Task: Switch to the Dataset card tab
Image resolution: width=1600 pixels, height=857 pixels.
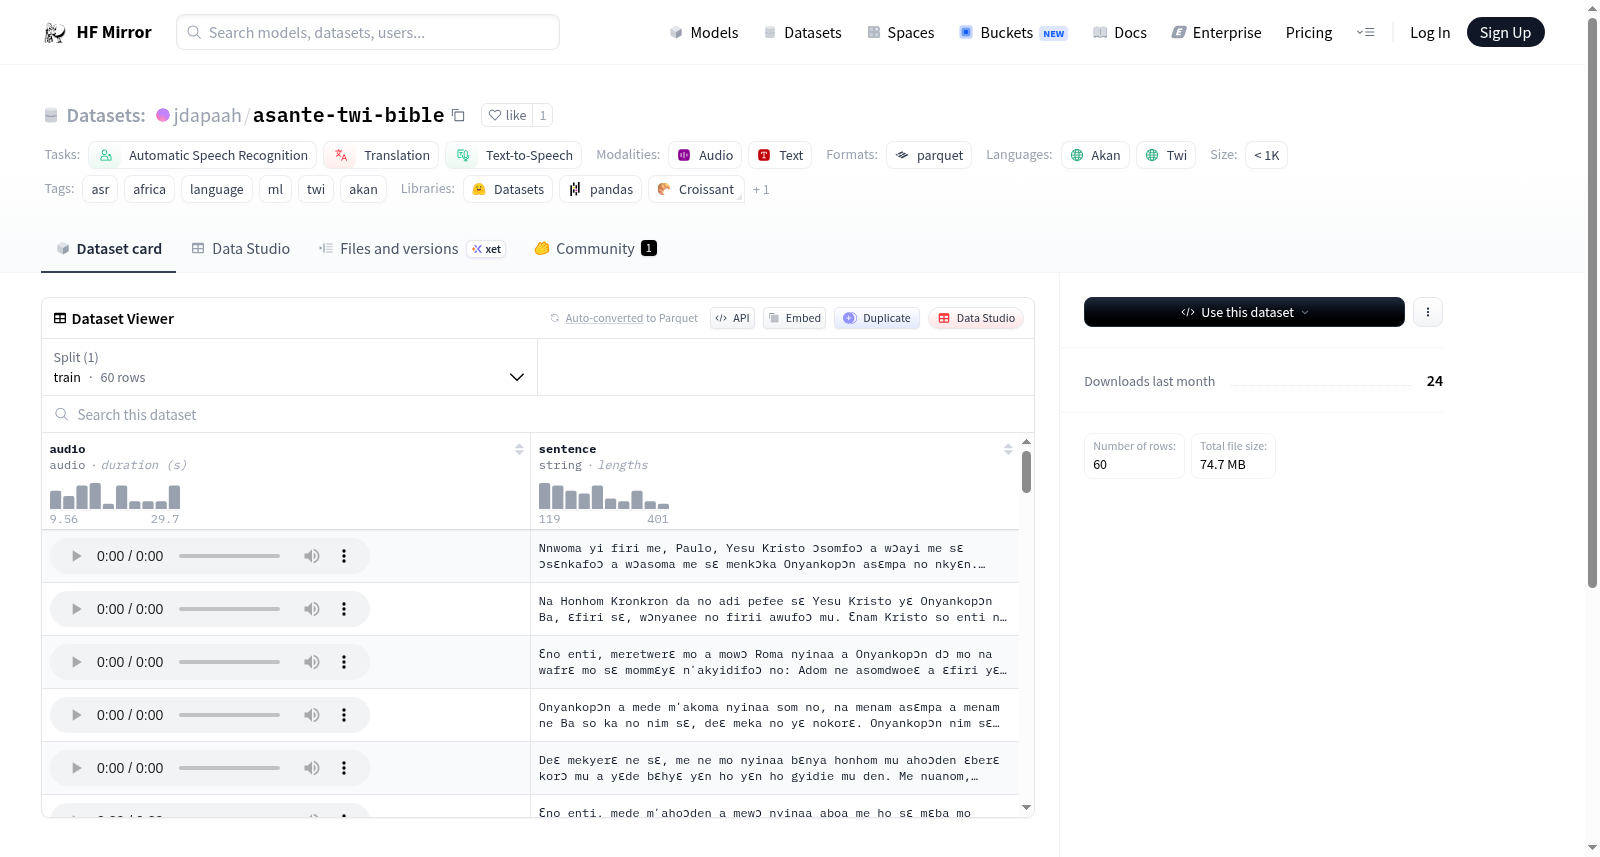Action: 108,249
